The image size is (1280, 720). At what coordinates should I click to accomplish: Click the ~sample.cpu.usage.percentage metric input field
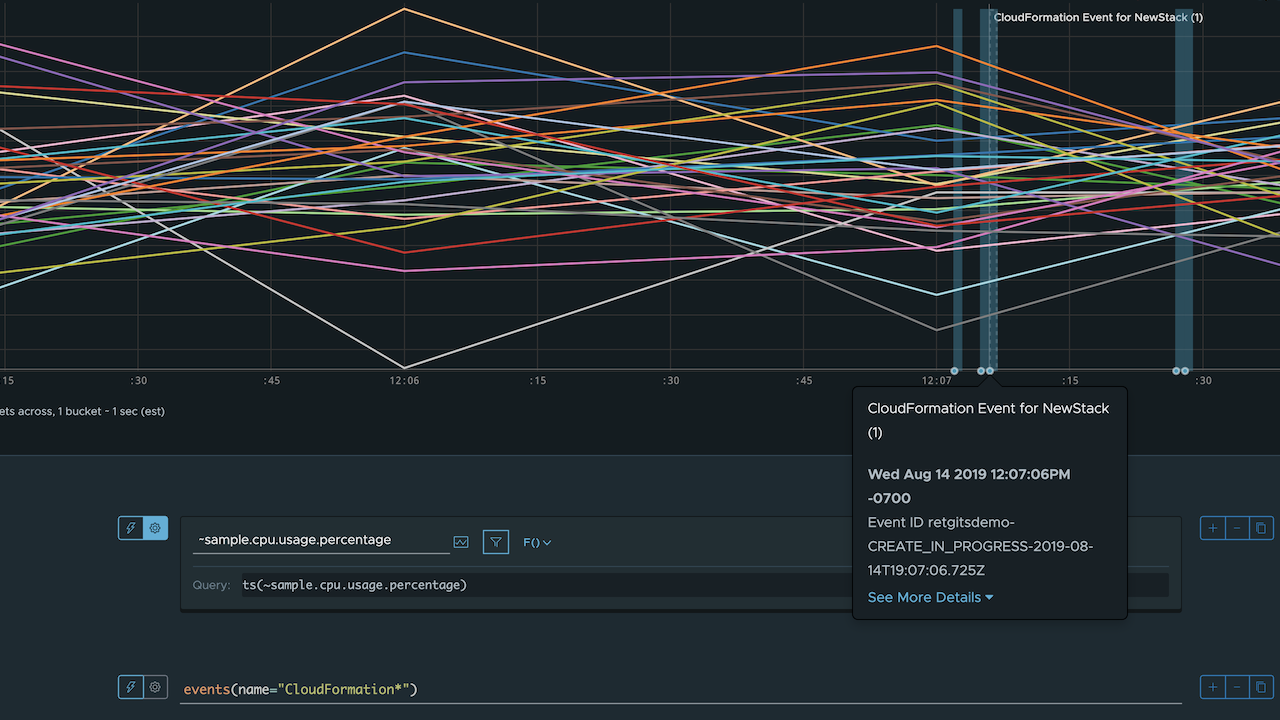[x=320, y=540]
